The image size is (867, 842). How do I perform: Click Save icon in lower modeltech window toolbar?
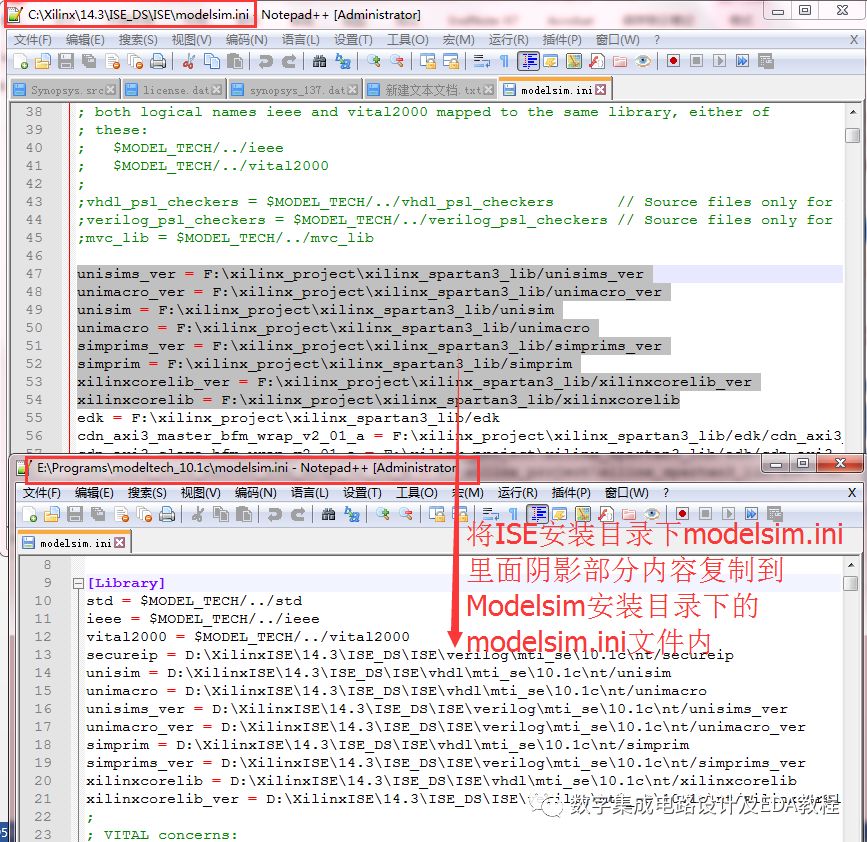[75, 514]
